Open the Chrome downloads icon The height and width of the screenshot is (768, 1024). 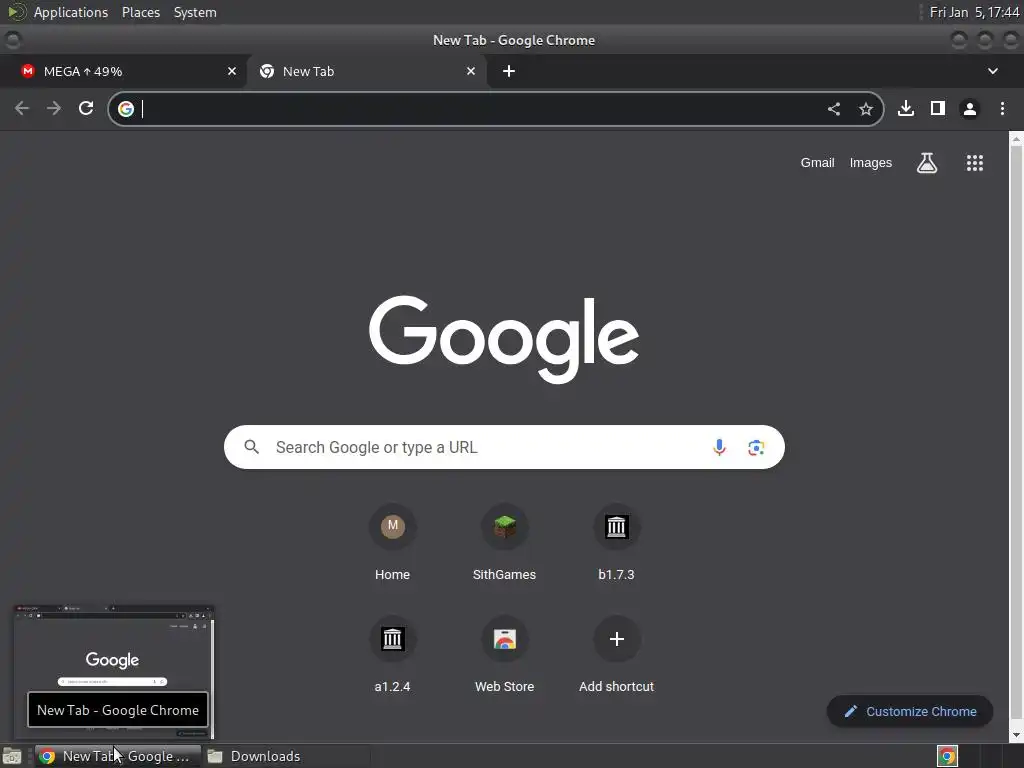pos(906,108)
